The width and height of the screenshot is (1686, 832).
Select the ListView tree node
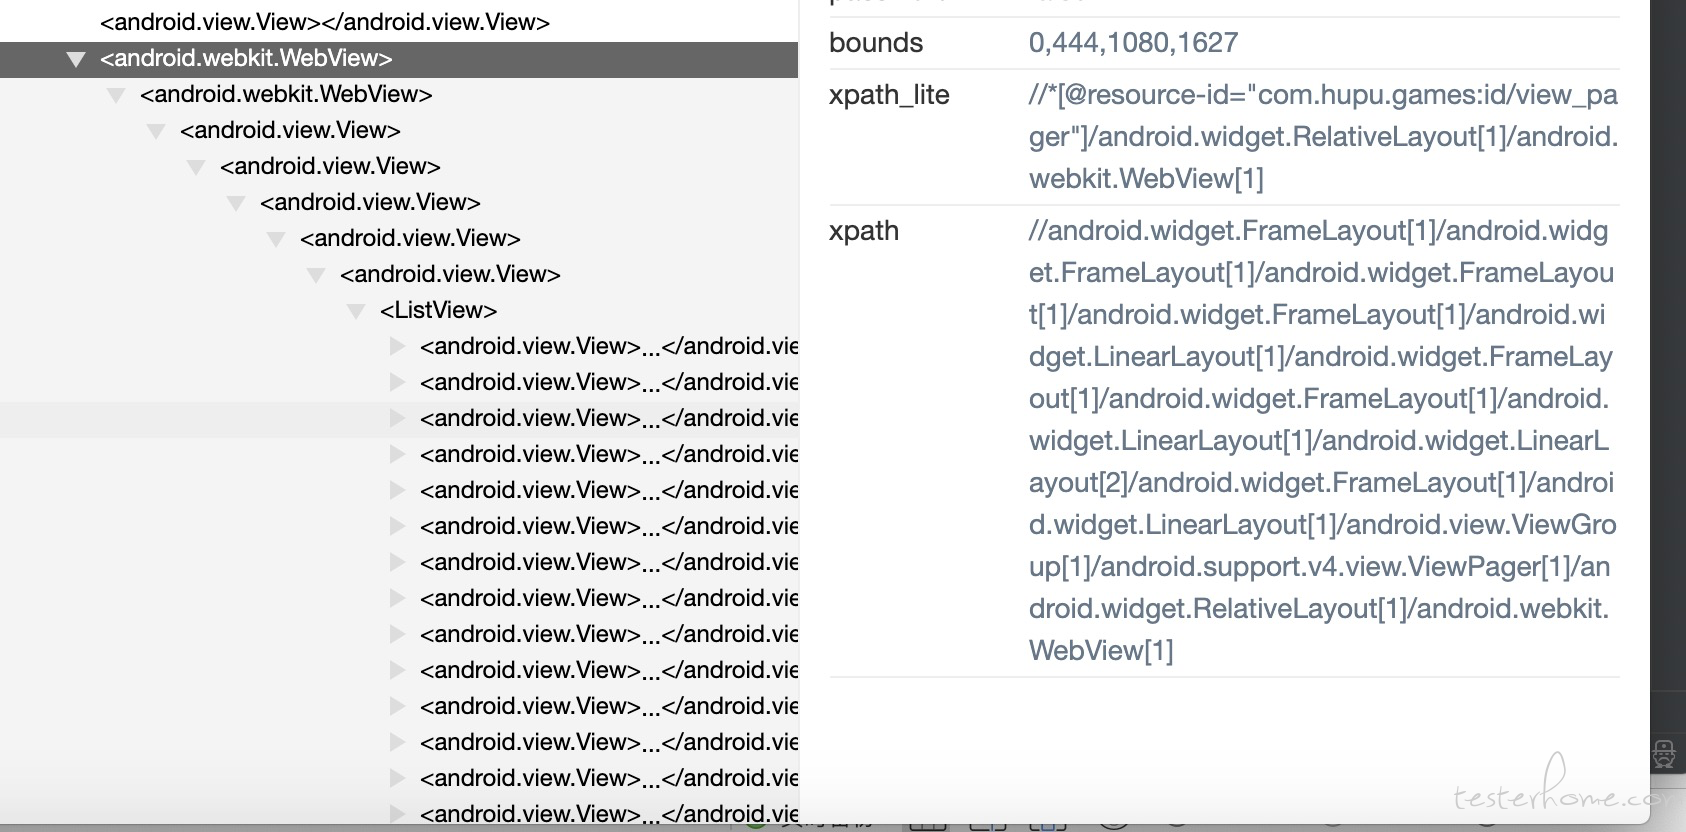[x=438, y=310]
